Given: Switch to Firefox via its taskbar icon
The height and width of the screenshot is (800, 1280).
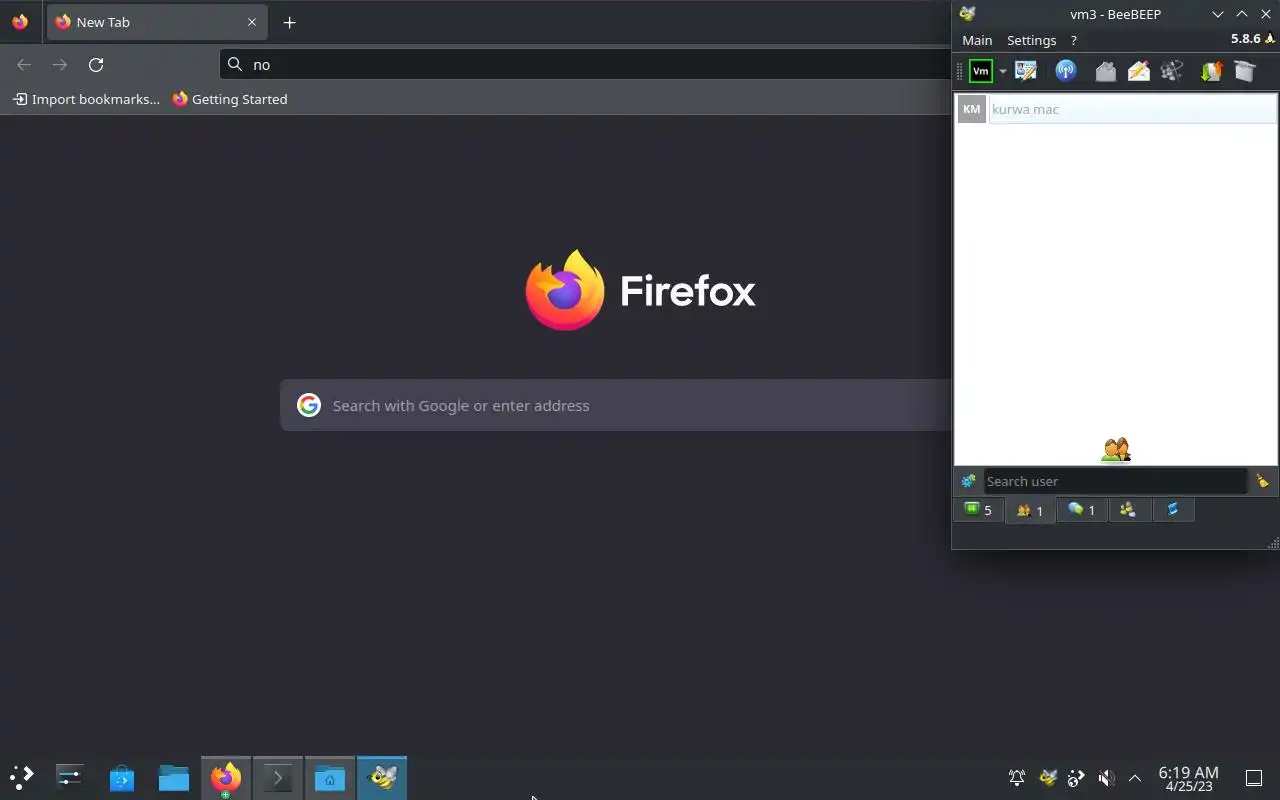Looking at the screenshot, I should tap(226, 777).
